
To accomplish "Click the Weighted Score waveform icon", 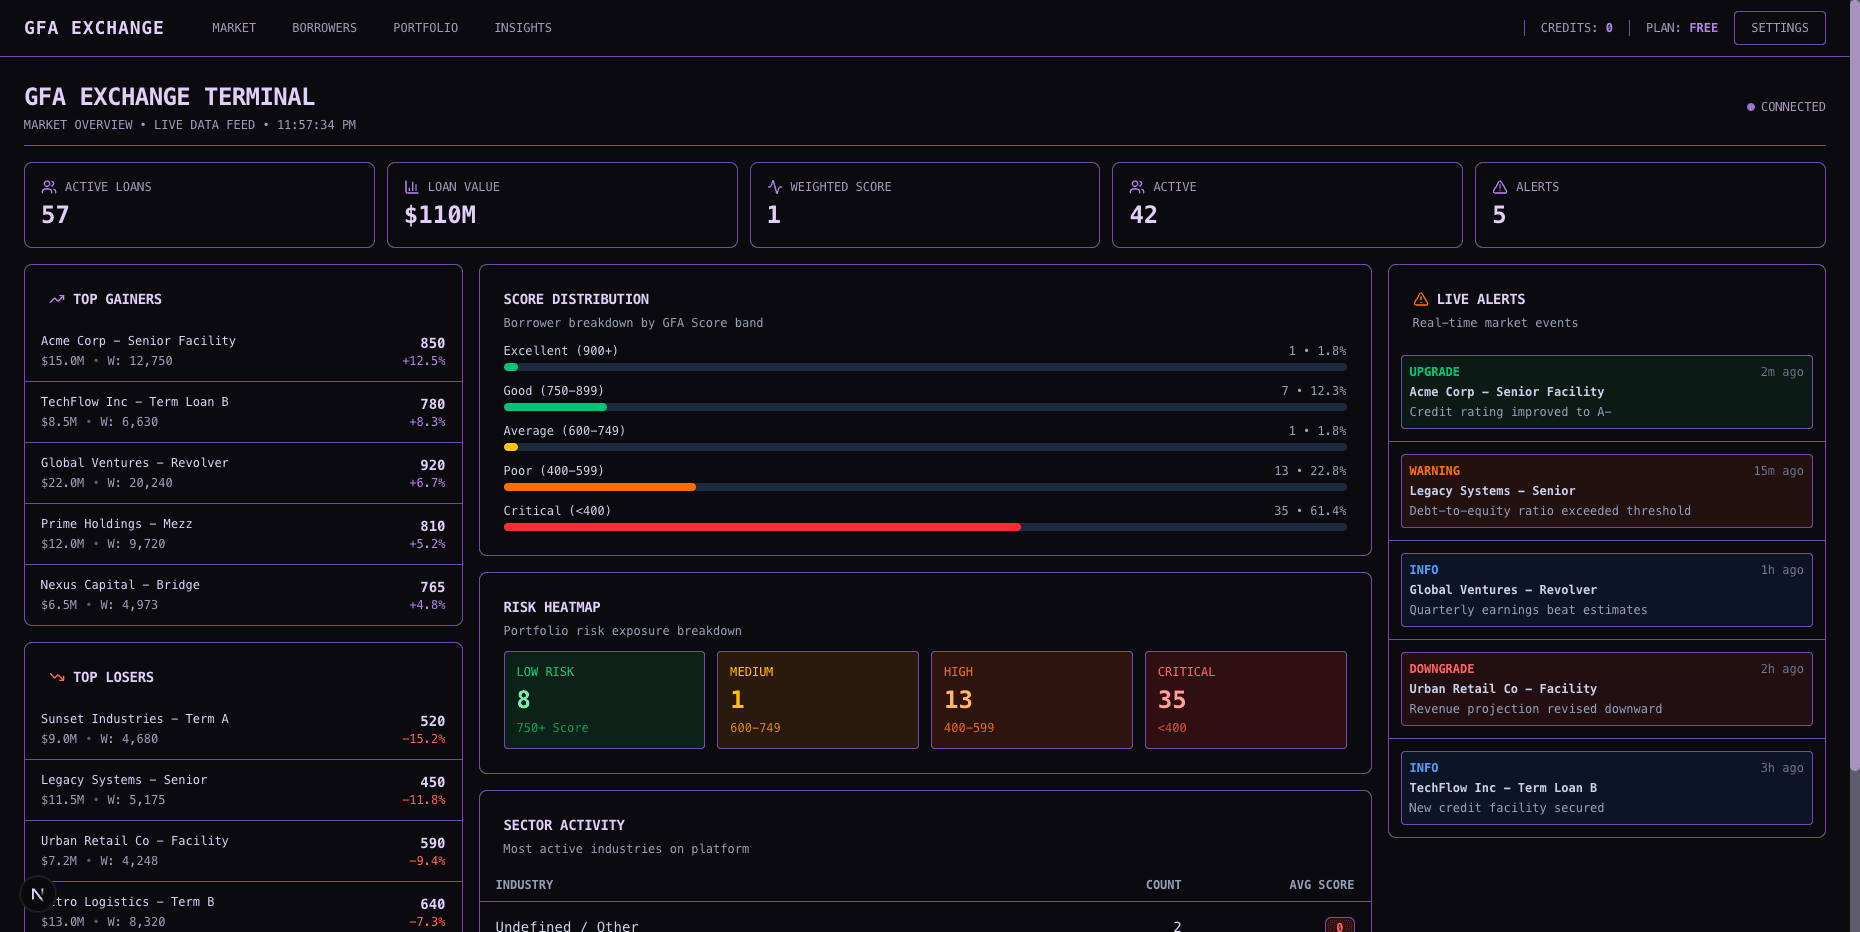I will (774, 186).
